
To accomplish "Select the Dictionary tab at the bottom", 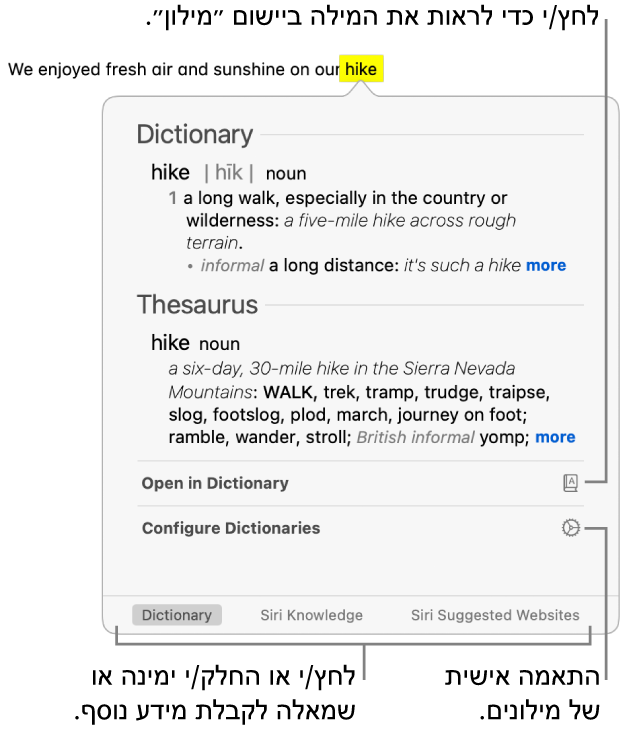I will pyautogui.click(x=176, y=615).
